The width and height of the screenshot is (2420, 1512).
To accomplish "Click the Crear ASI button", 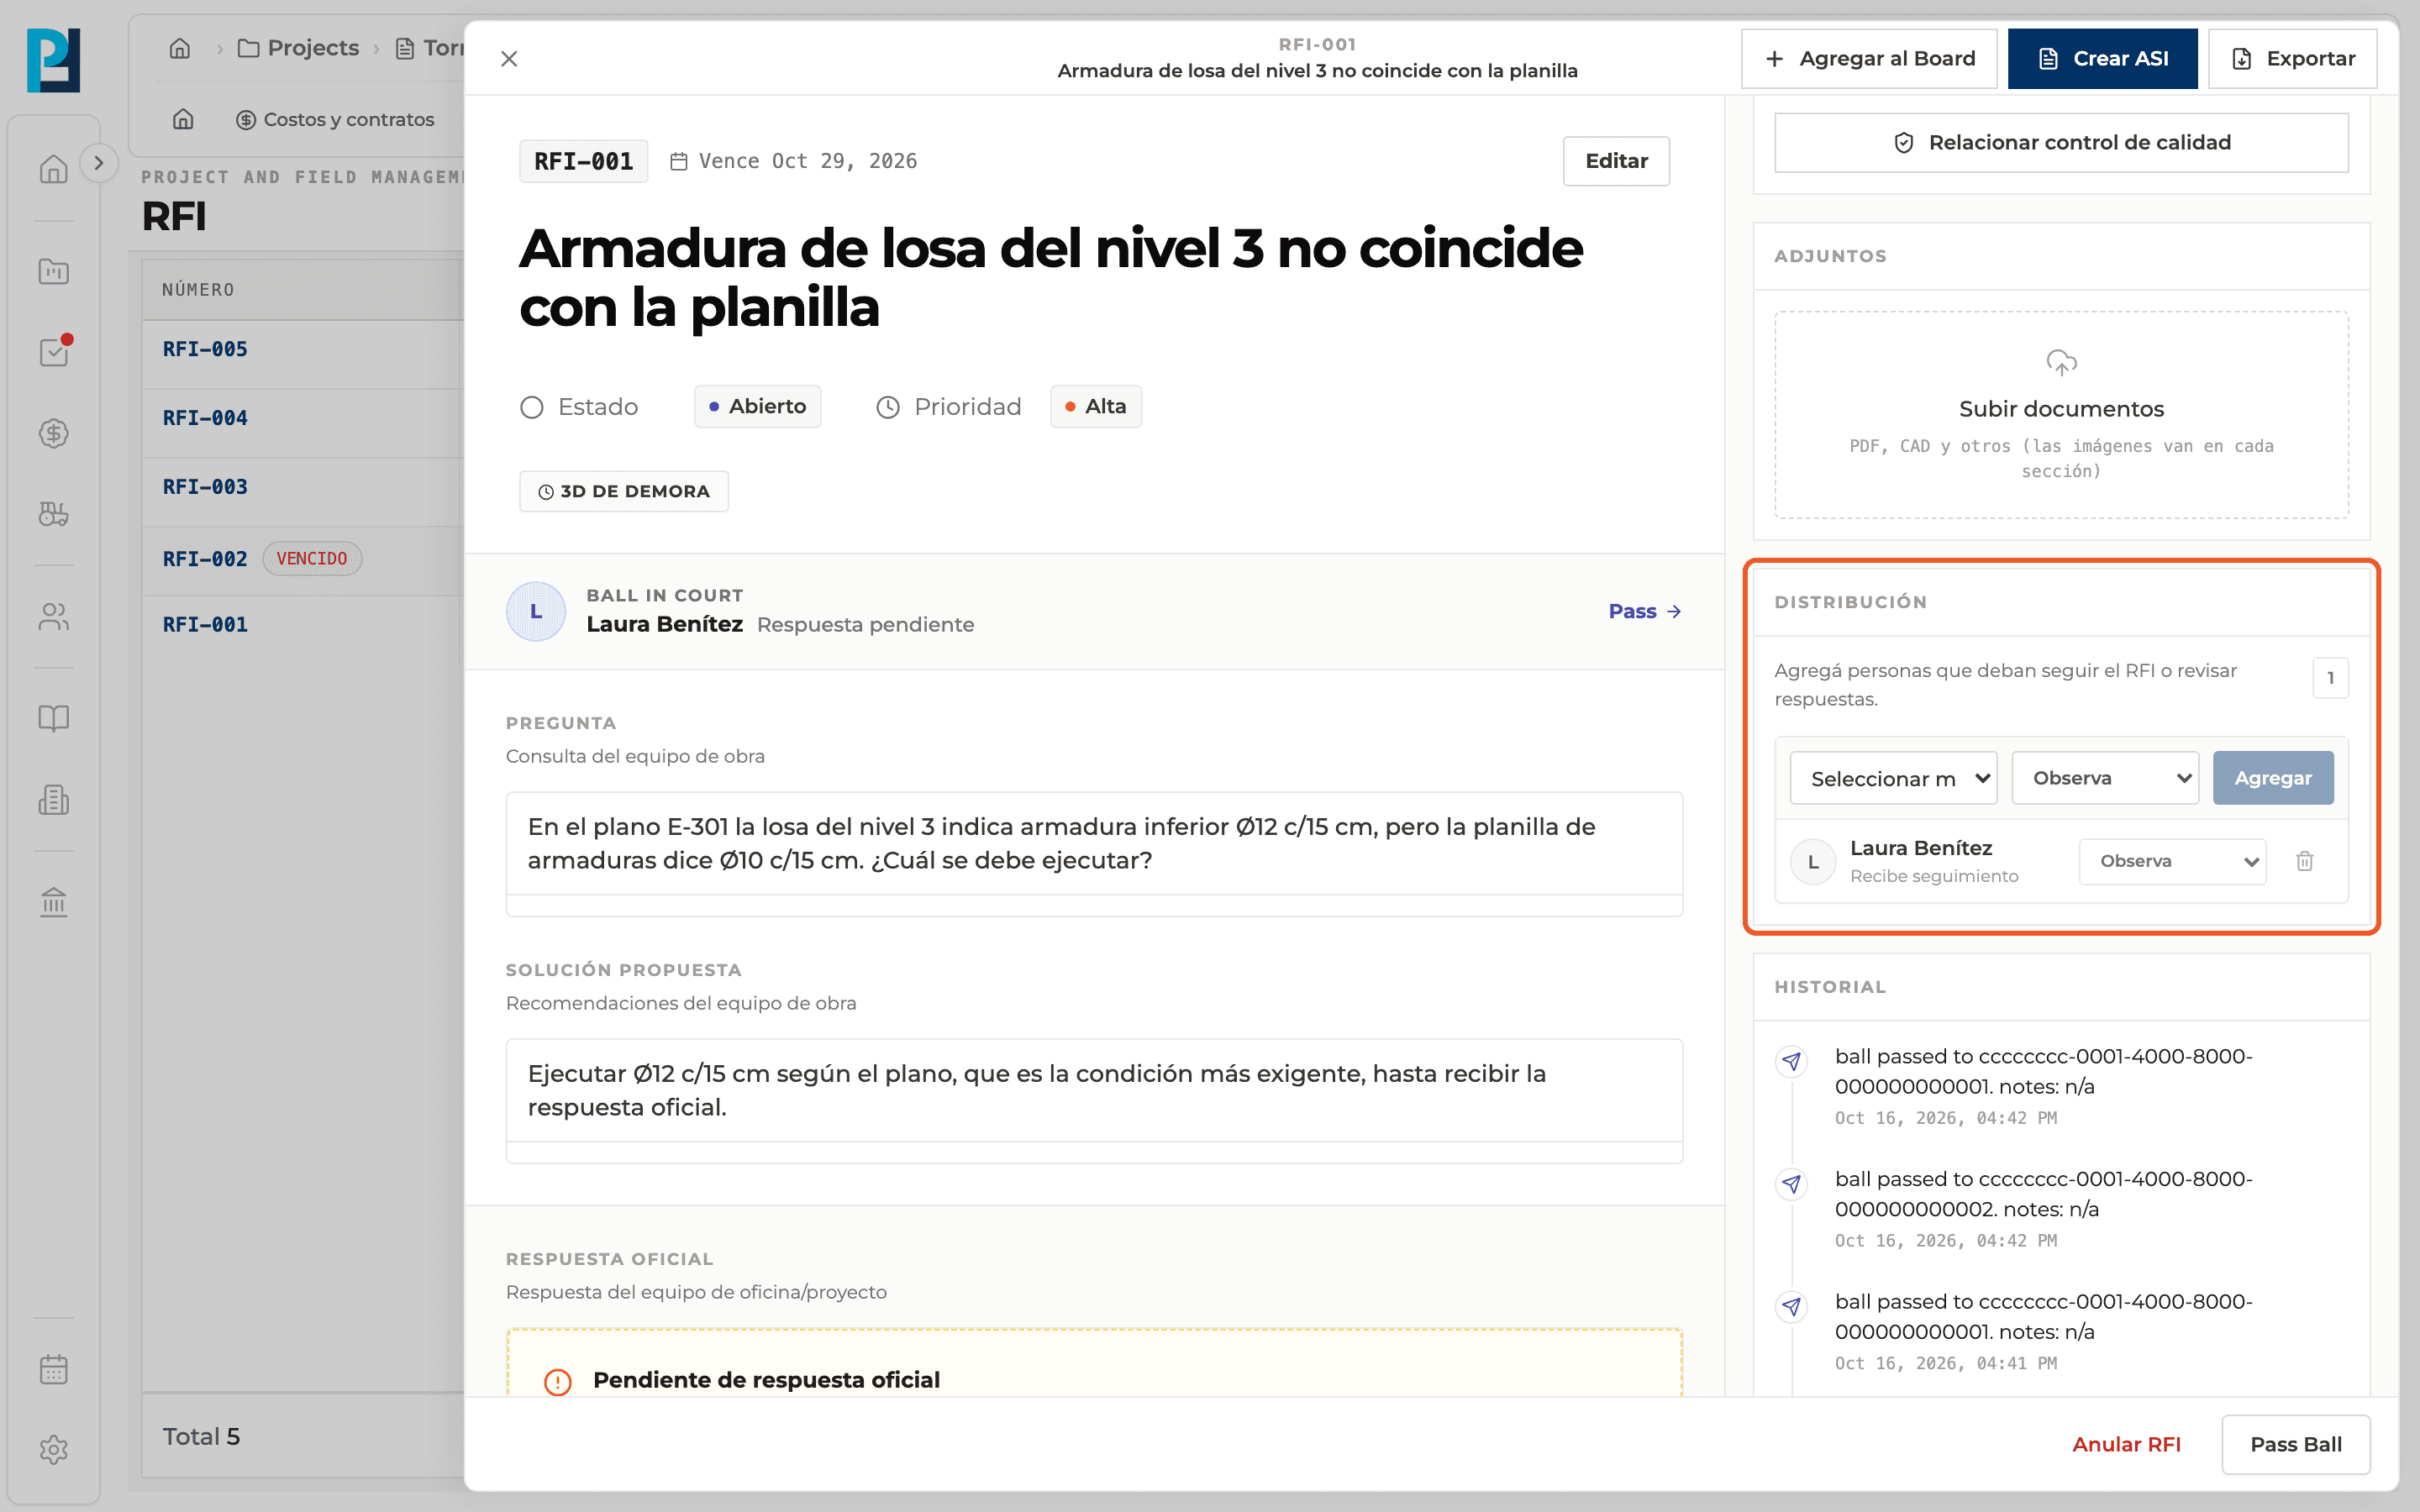I will click(2102, 59).
